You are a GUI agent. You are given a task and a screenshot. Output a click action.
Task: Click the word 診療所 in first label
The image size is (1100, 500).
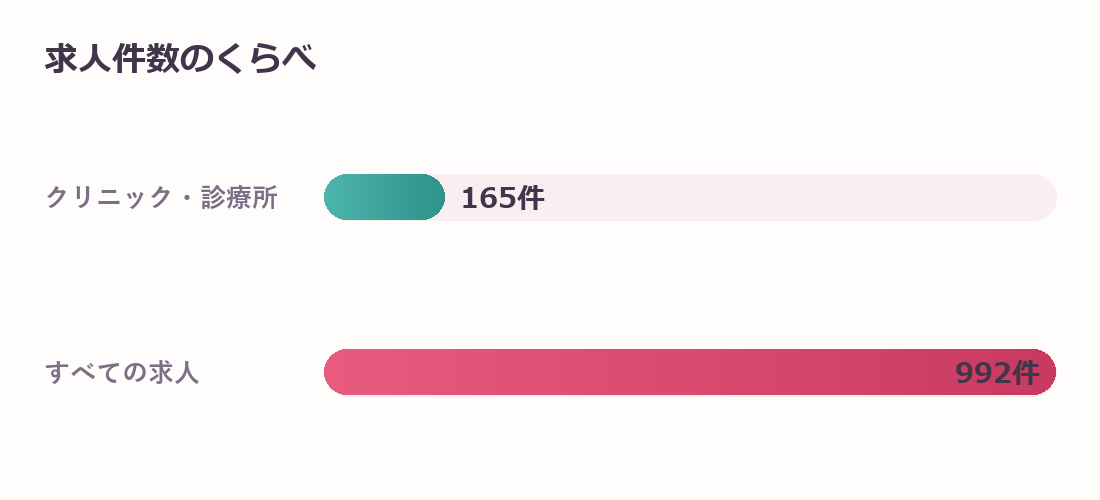click(x=240, y=198)
